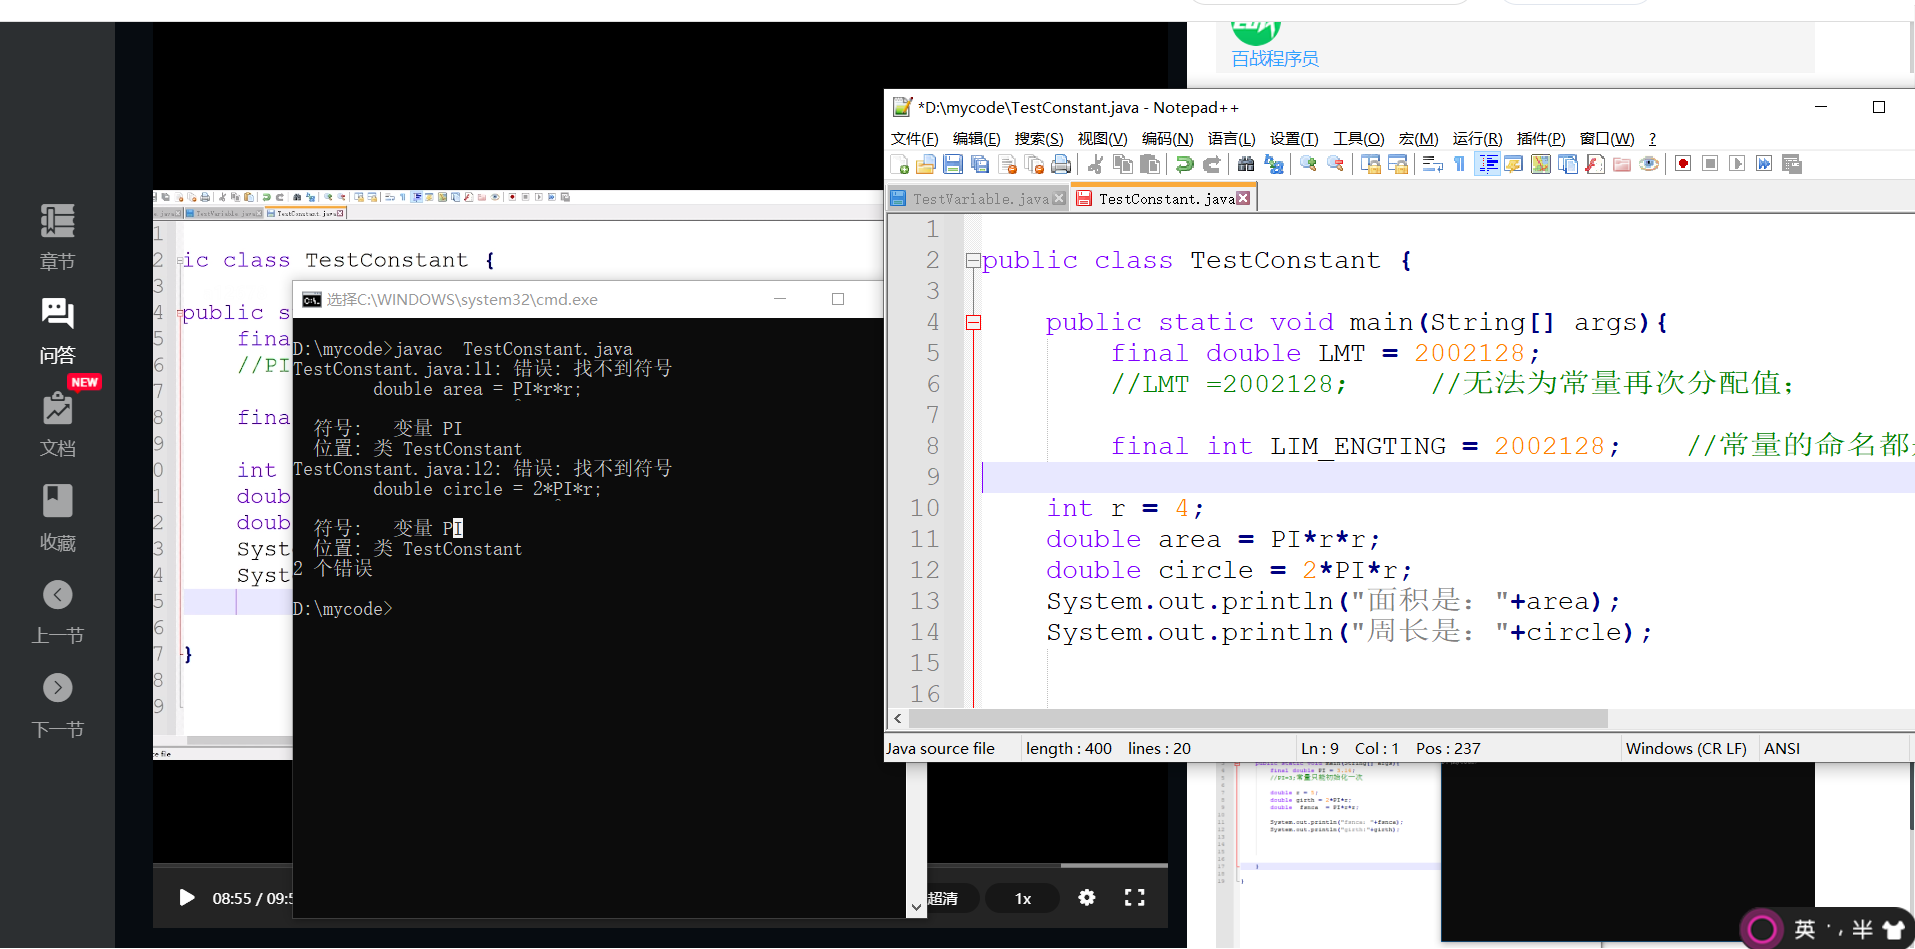1915x949 pixels.
Task: Cut selection with the scissors icon
Action: (x=1095, y=164)
